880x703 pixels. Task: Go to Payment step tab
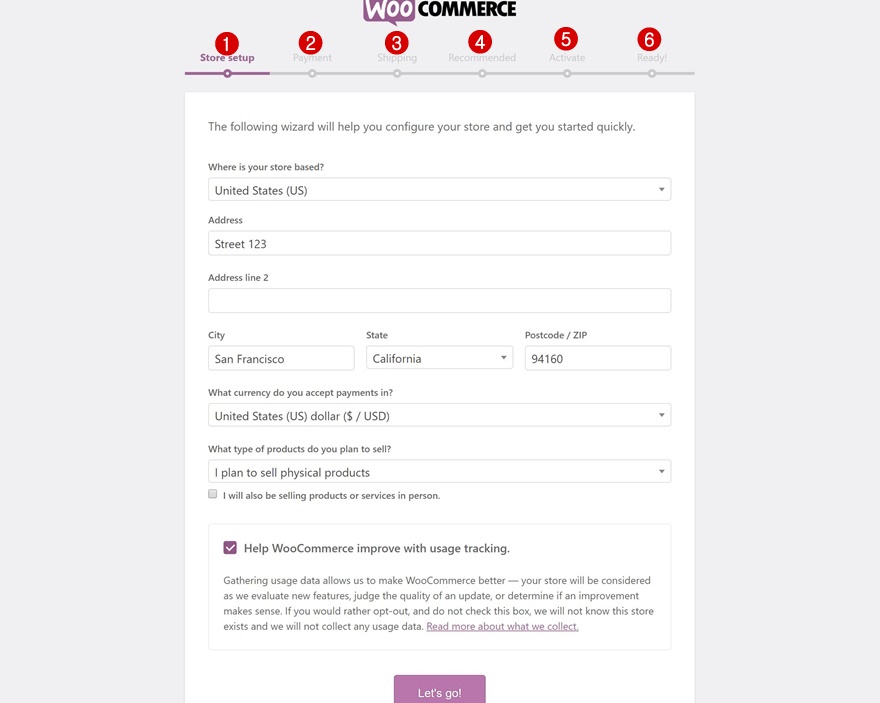312,59
